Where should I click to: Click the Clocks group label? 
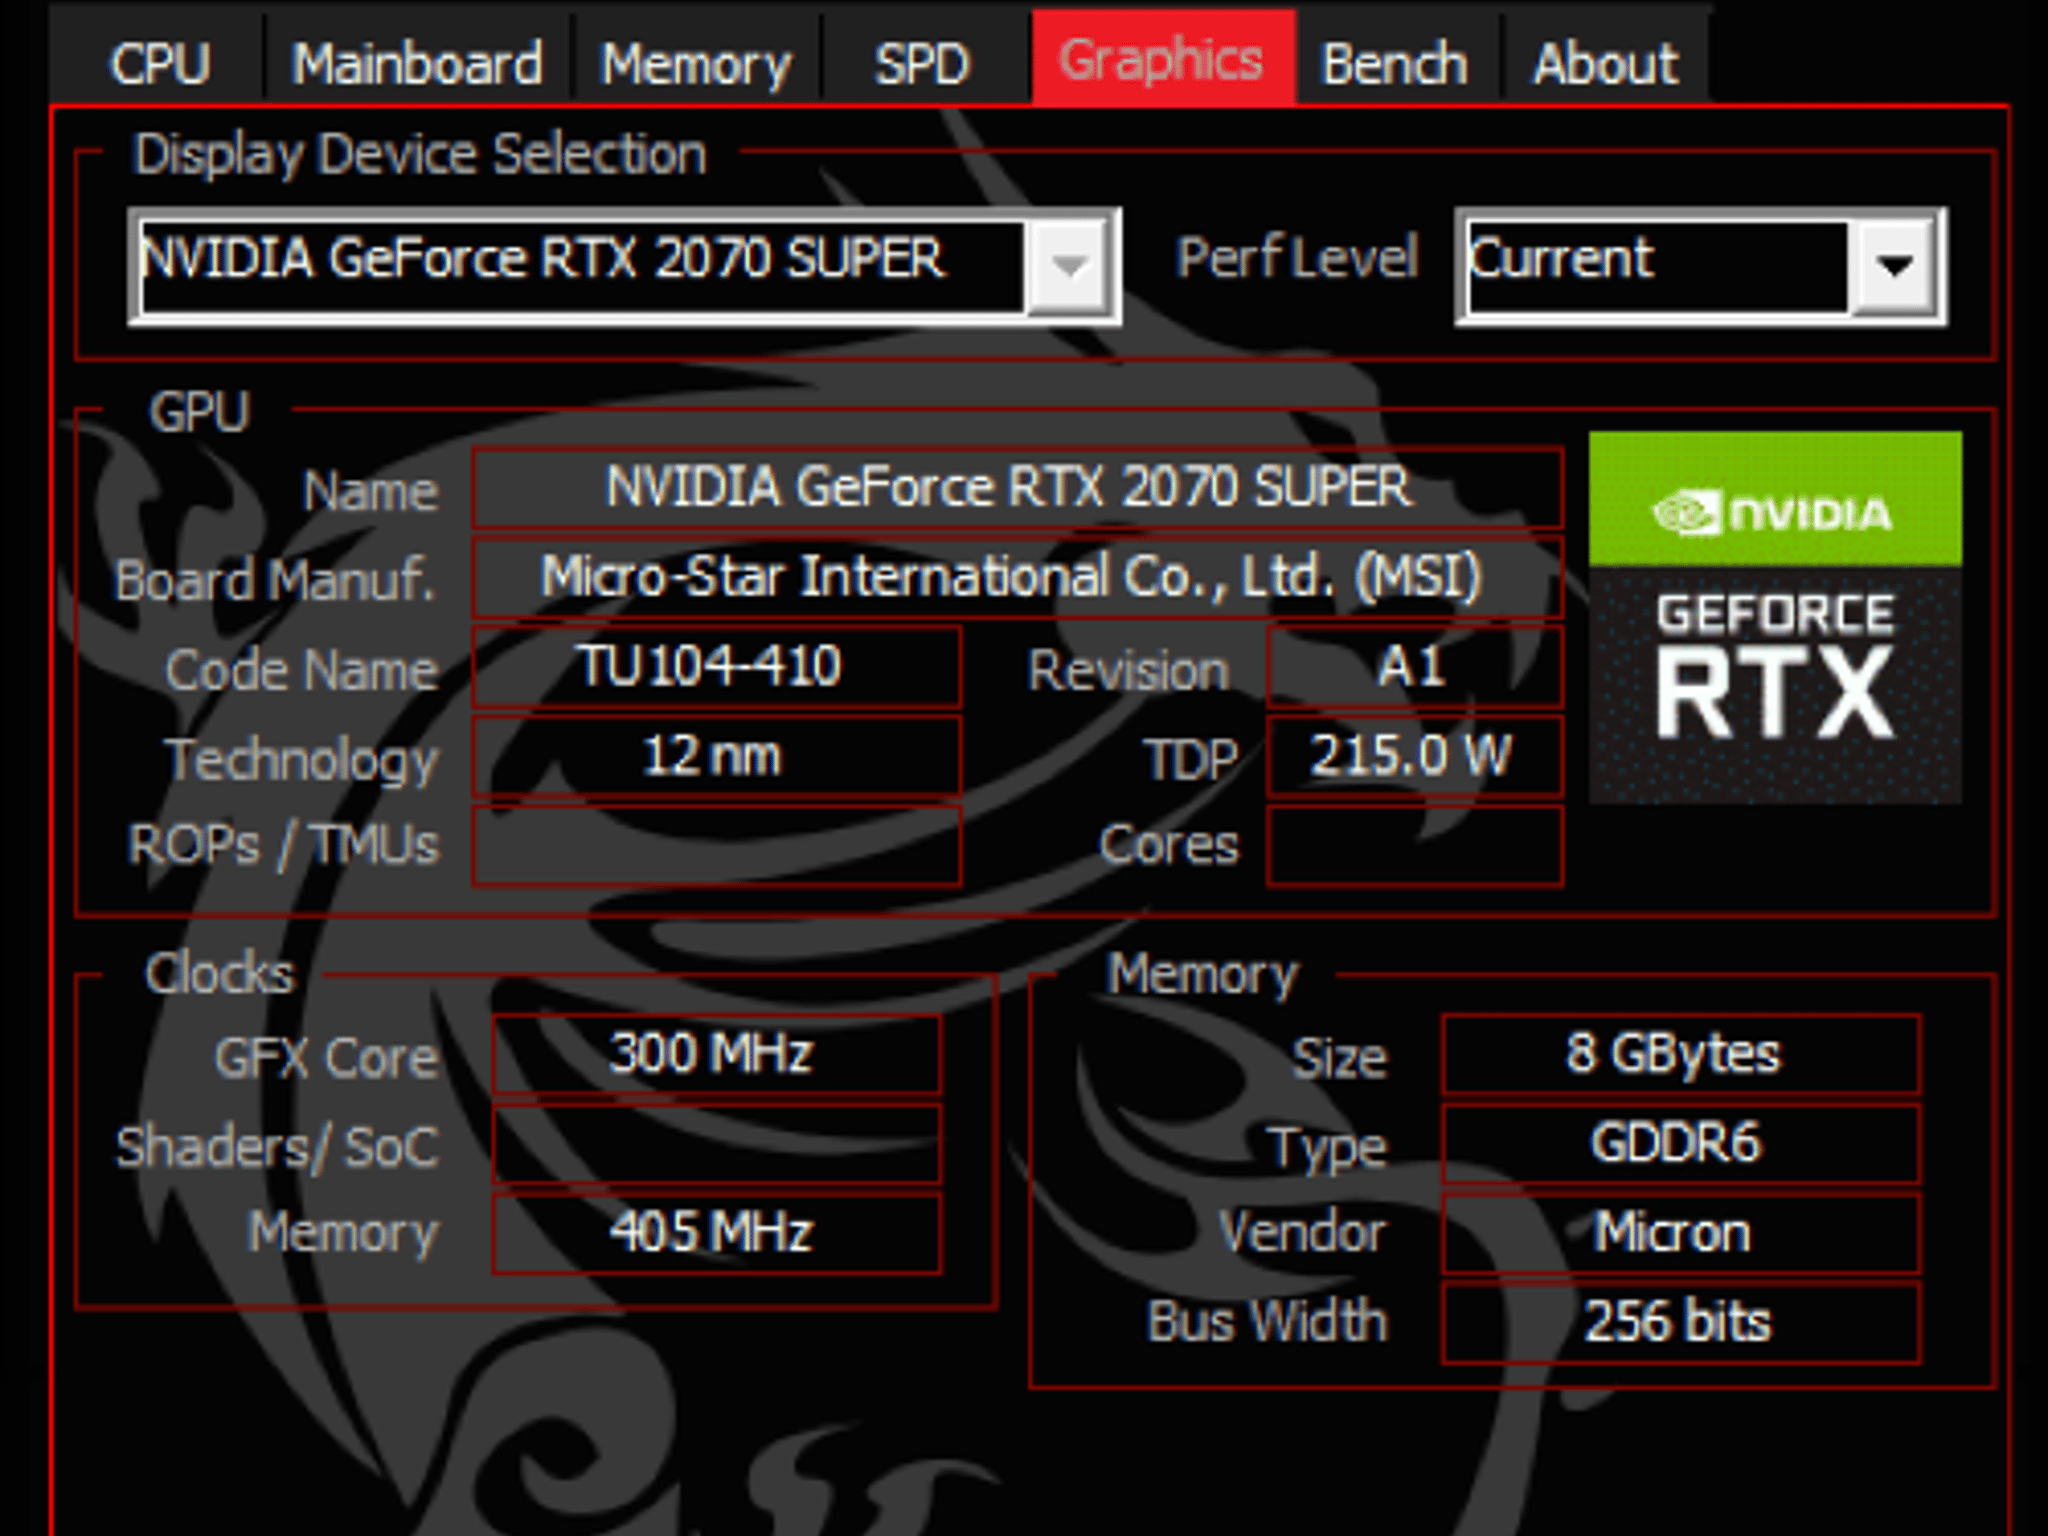tap(219, 973)
